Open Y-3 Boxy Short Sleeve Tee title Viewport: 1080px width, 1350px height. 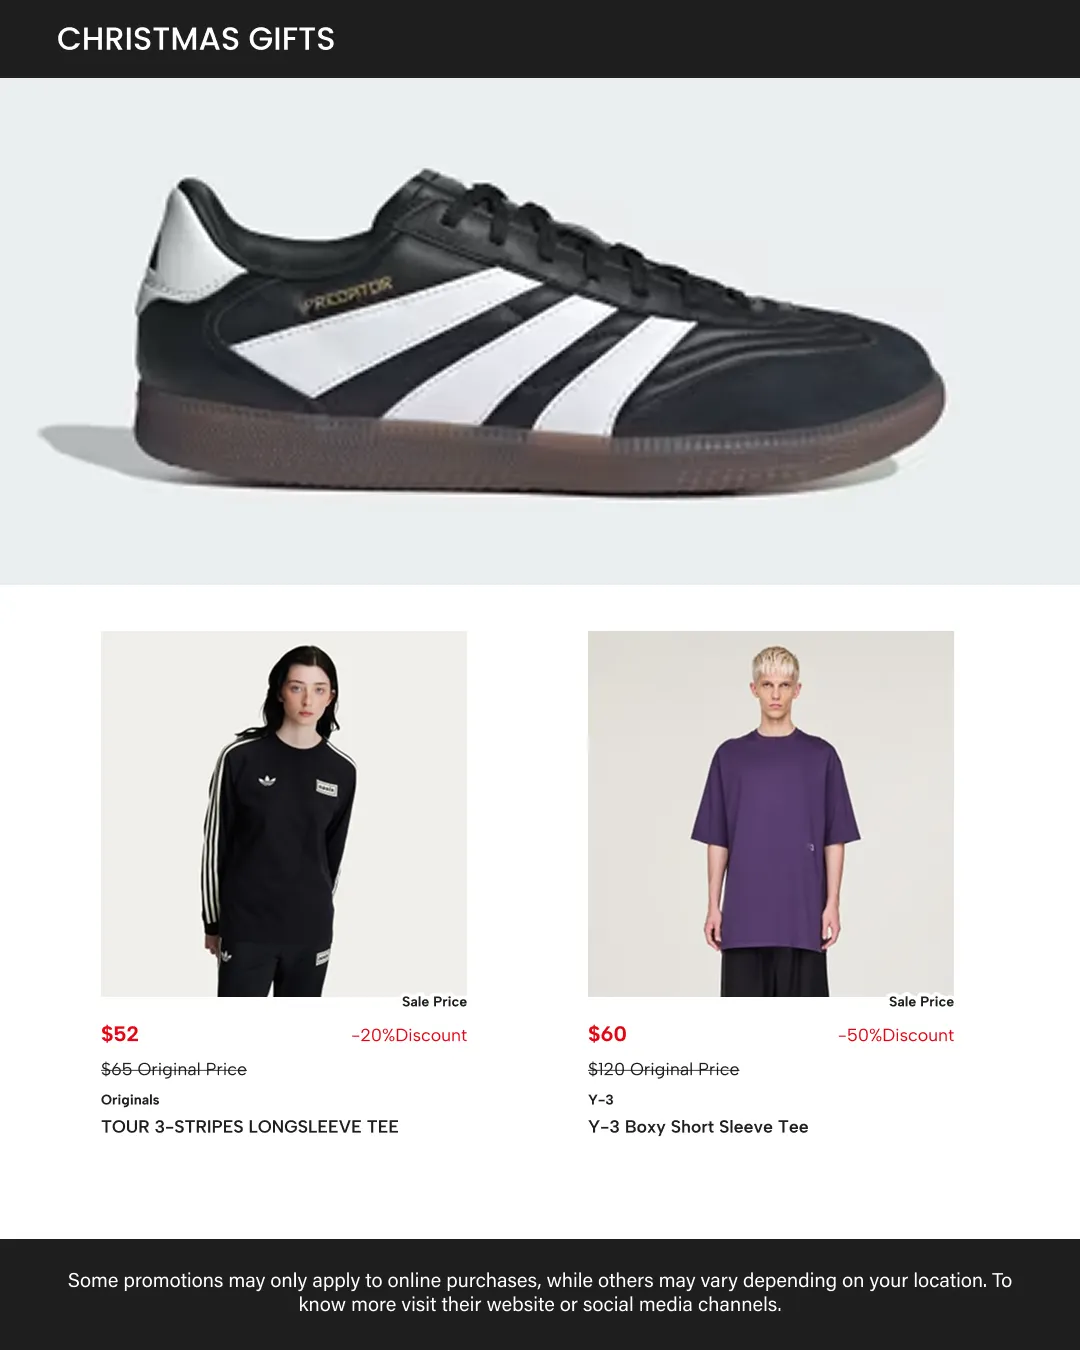point(698,1127)
